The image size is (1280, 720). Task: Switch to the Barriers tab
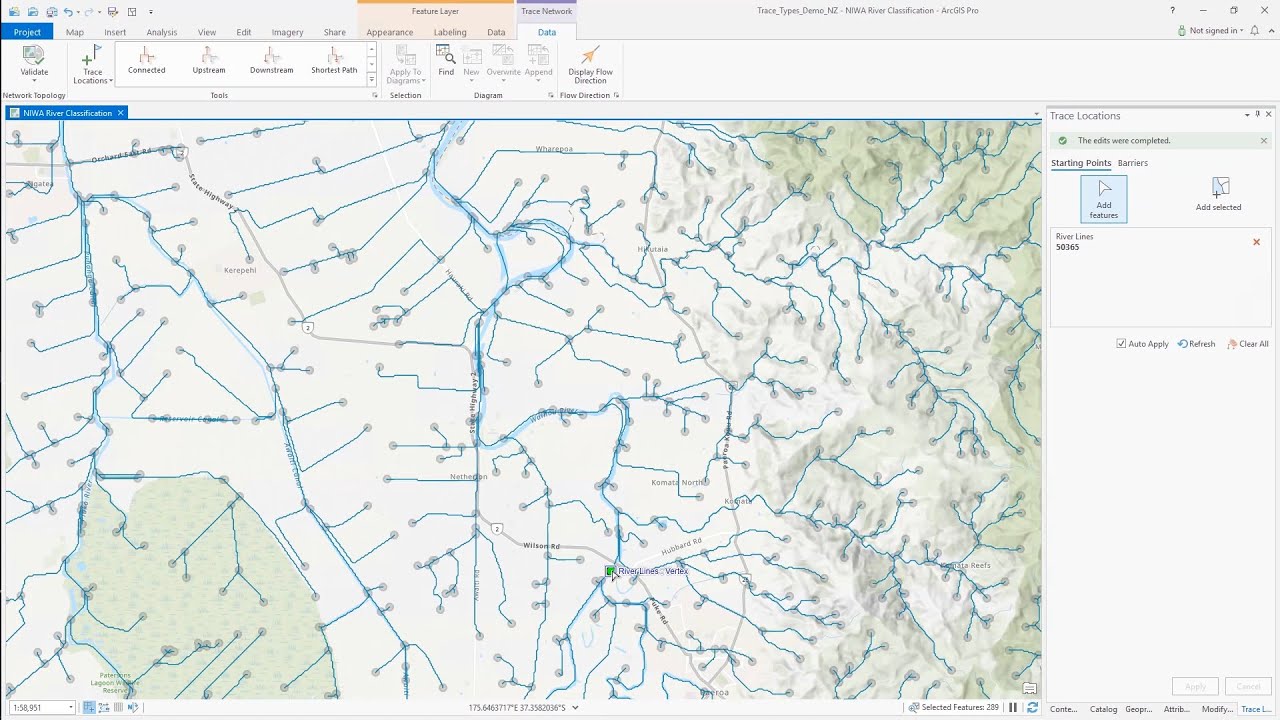click(x=1133, y=163)
